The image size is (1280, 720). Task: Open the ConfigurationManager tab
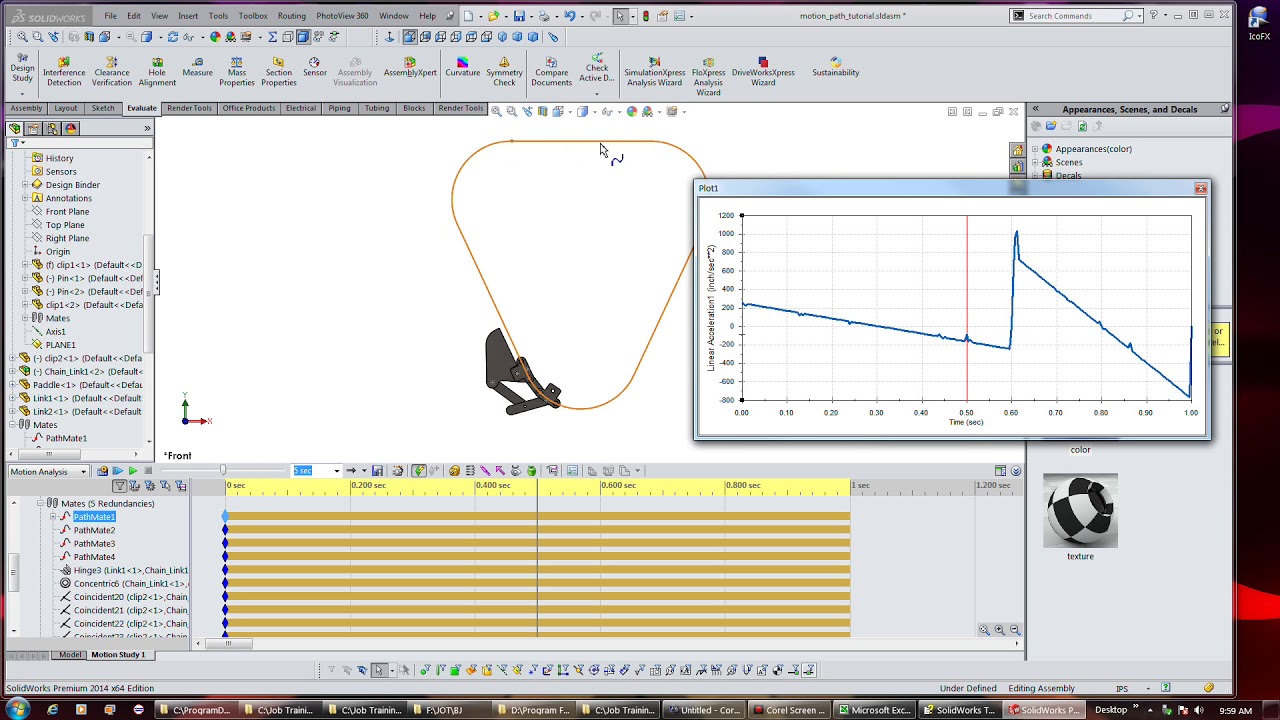[x=52, y=128]
